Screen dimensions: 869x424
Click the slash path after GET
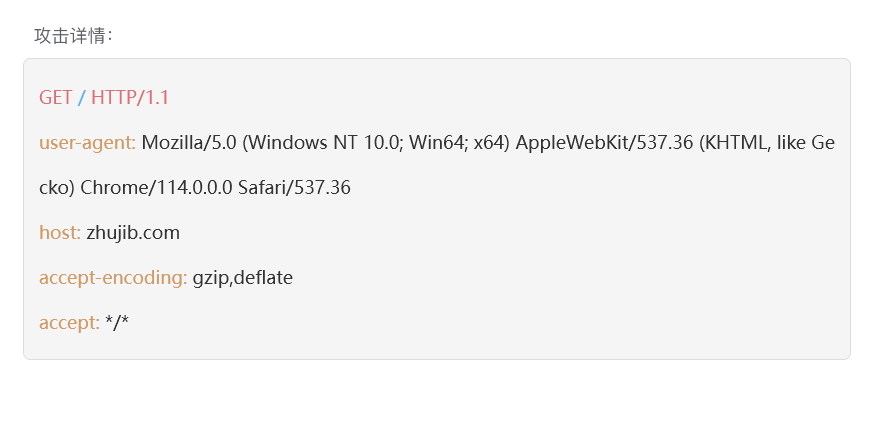81,97
